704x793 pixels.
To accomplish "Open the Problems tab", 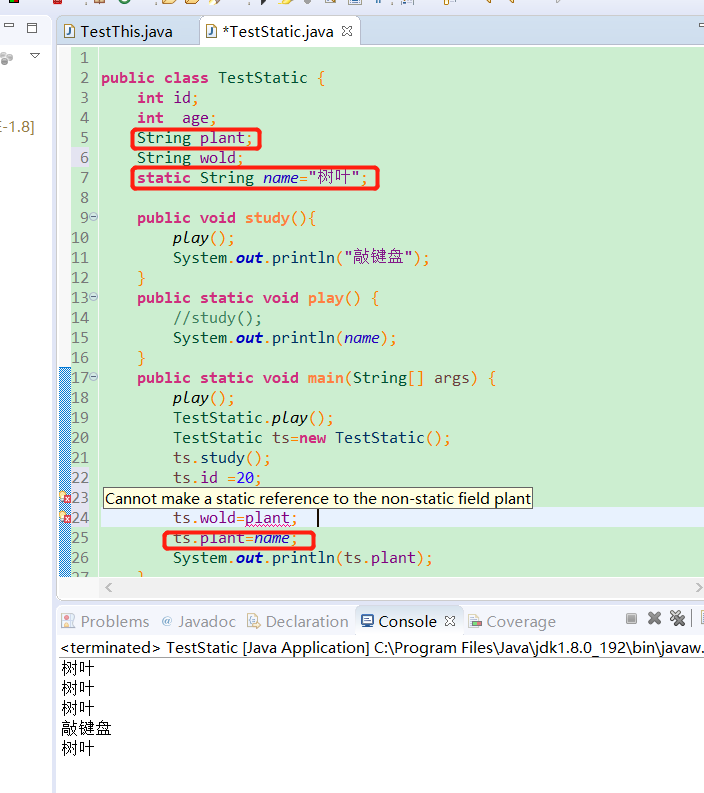I will click(x=105, y=621).
